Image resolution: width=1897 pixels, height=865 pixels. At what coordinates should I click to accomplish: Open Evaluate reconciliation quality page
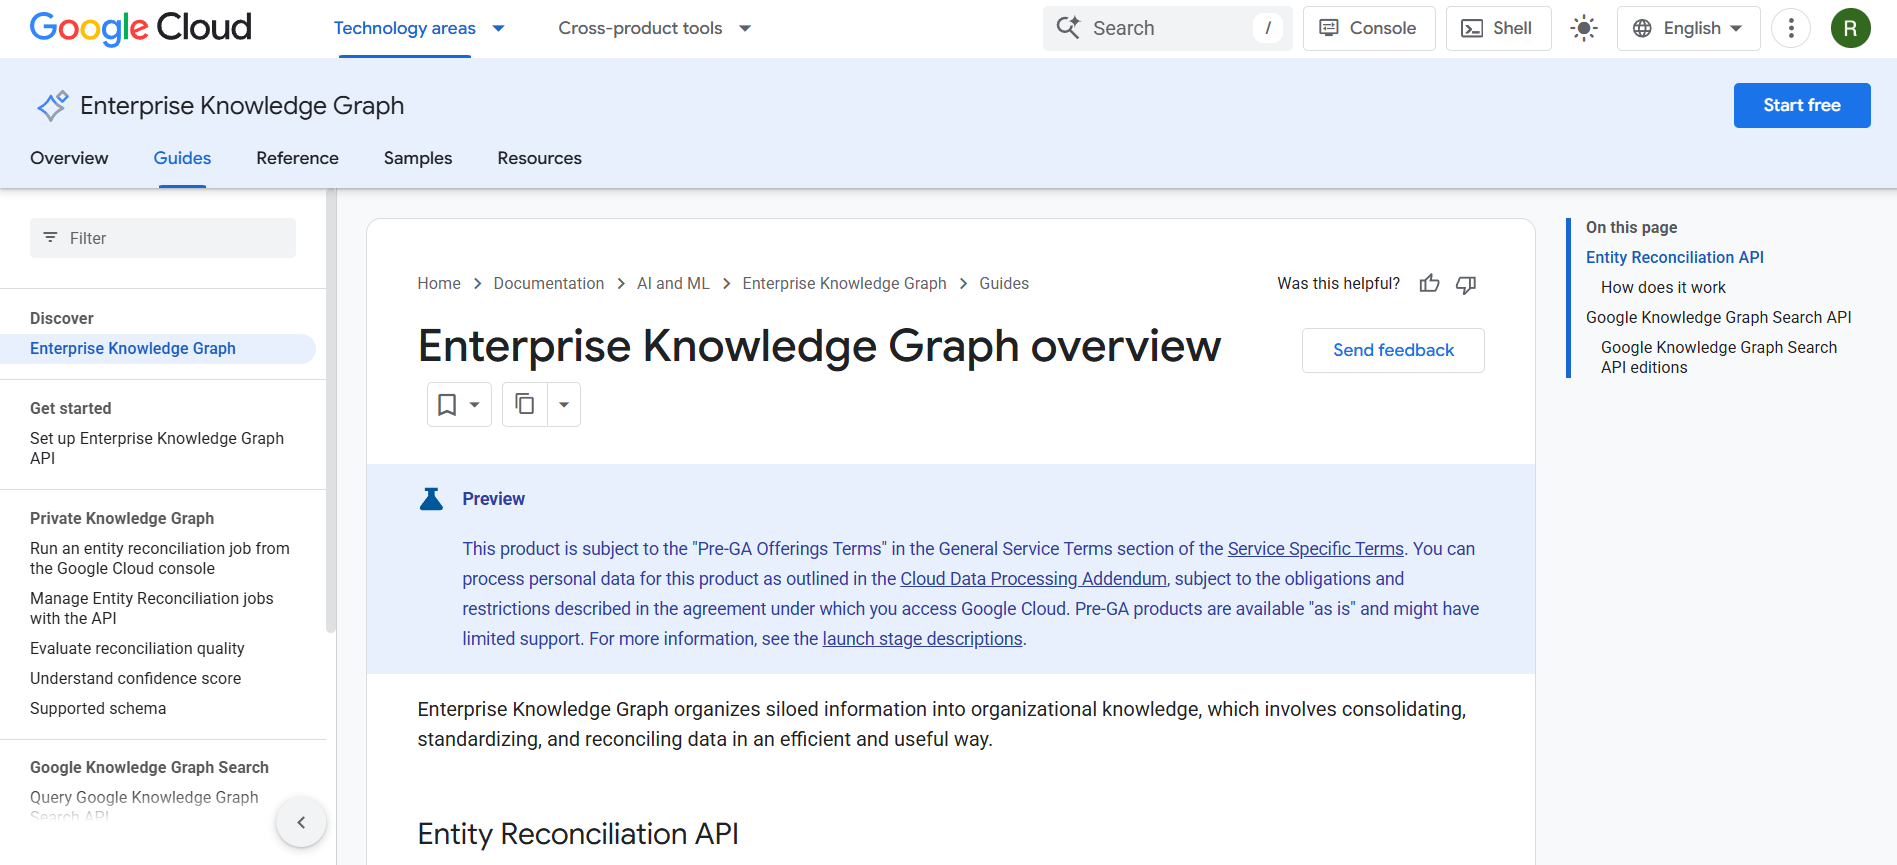(x=137, y=648)
